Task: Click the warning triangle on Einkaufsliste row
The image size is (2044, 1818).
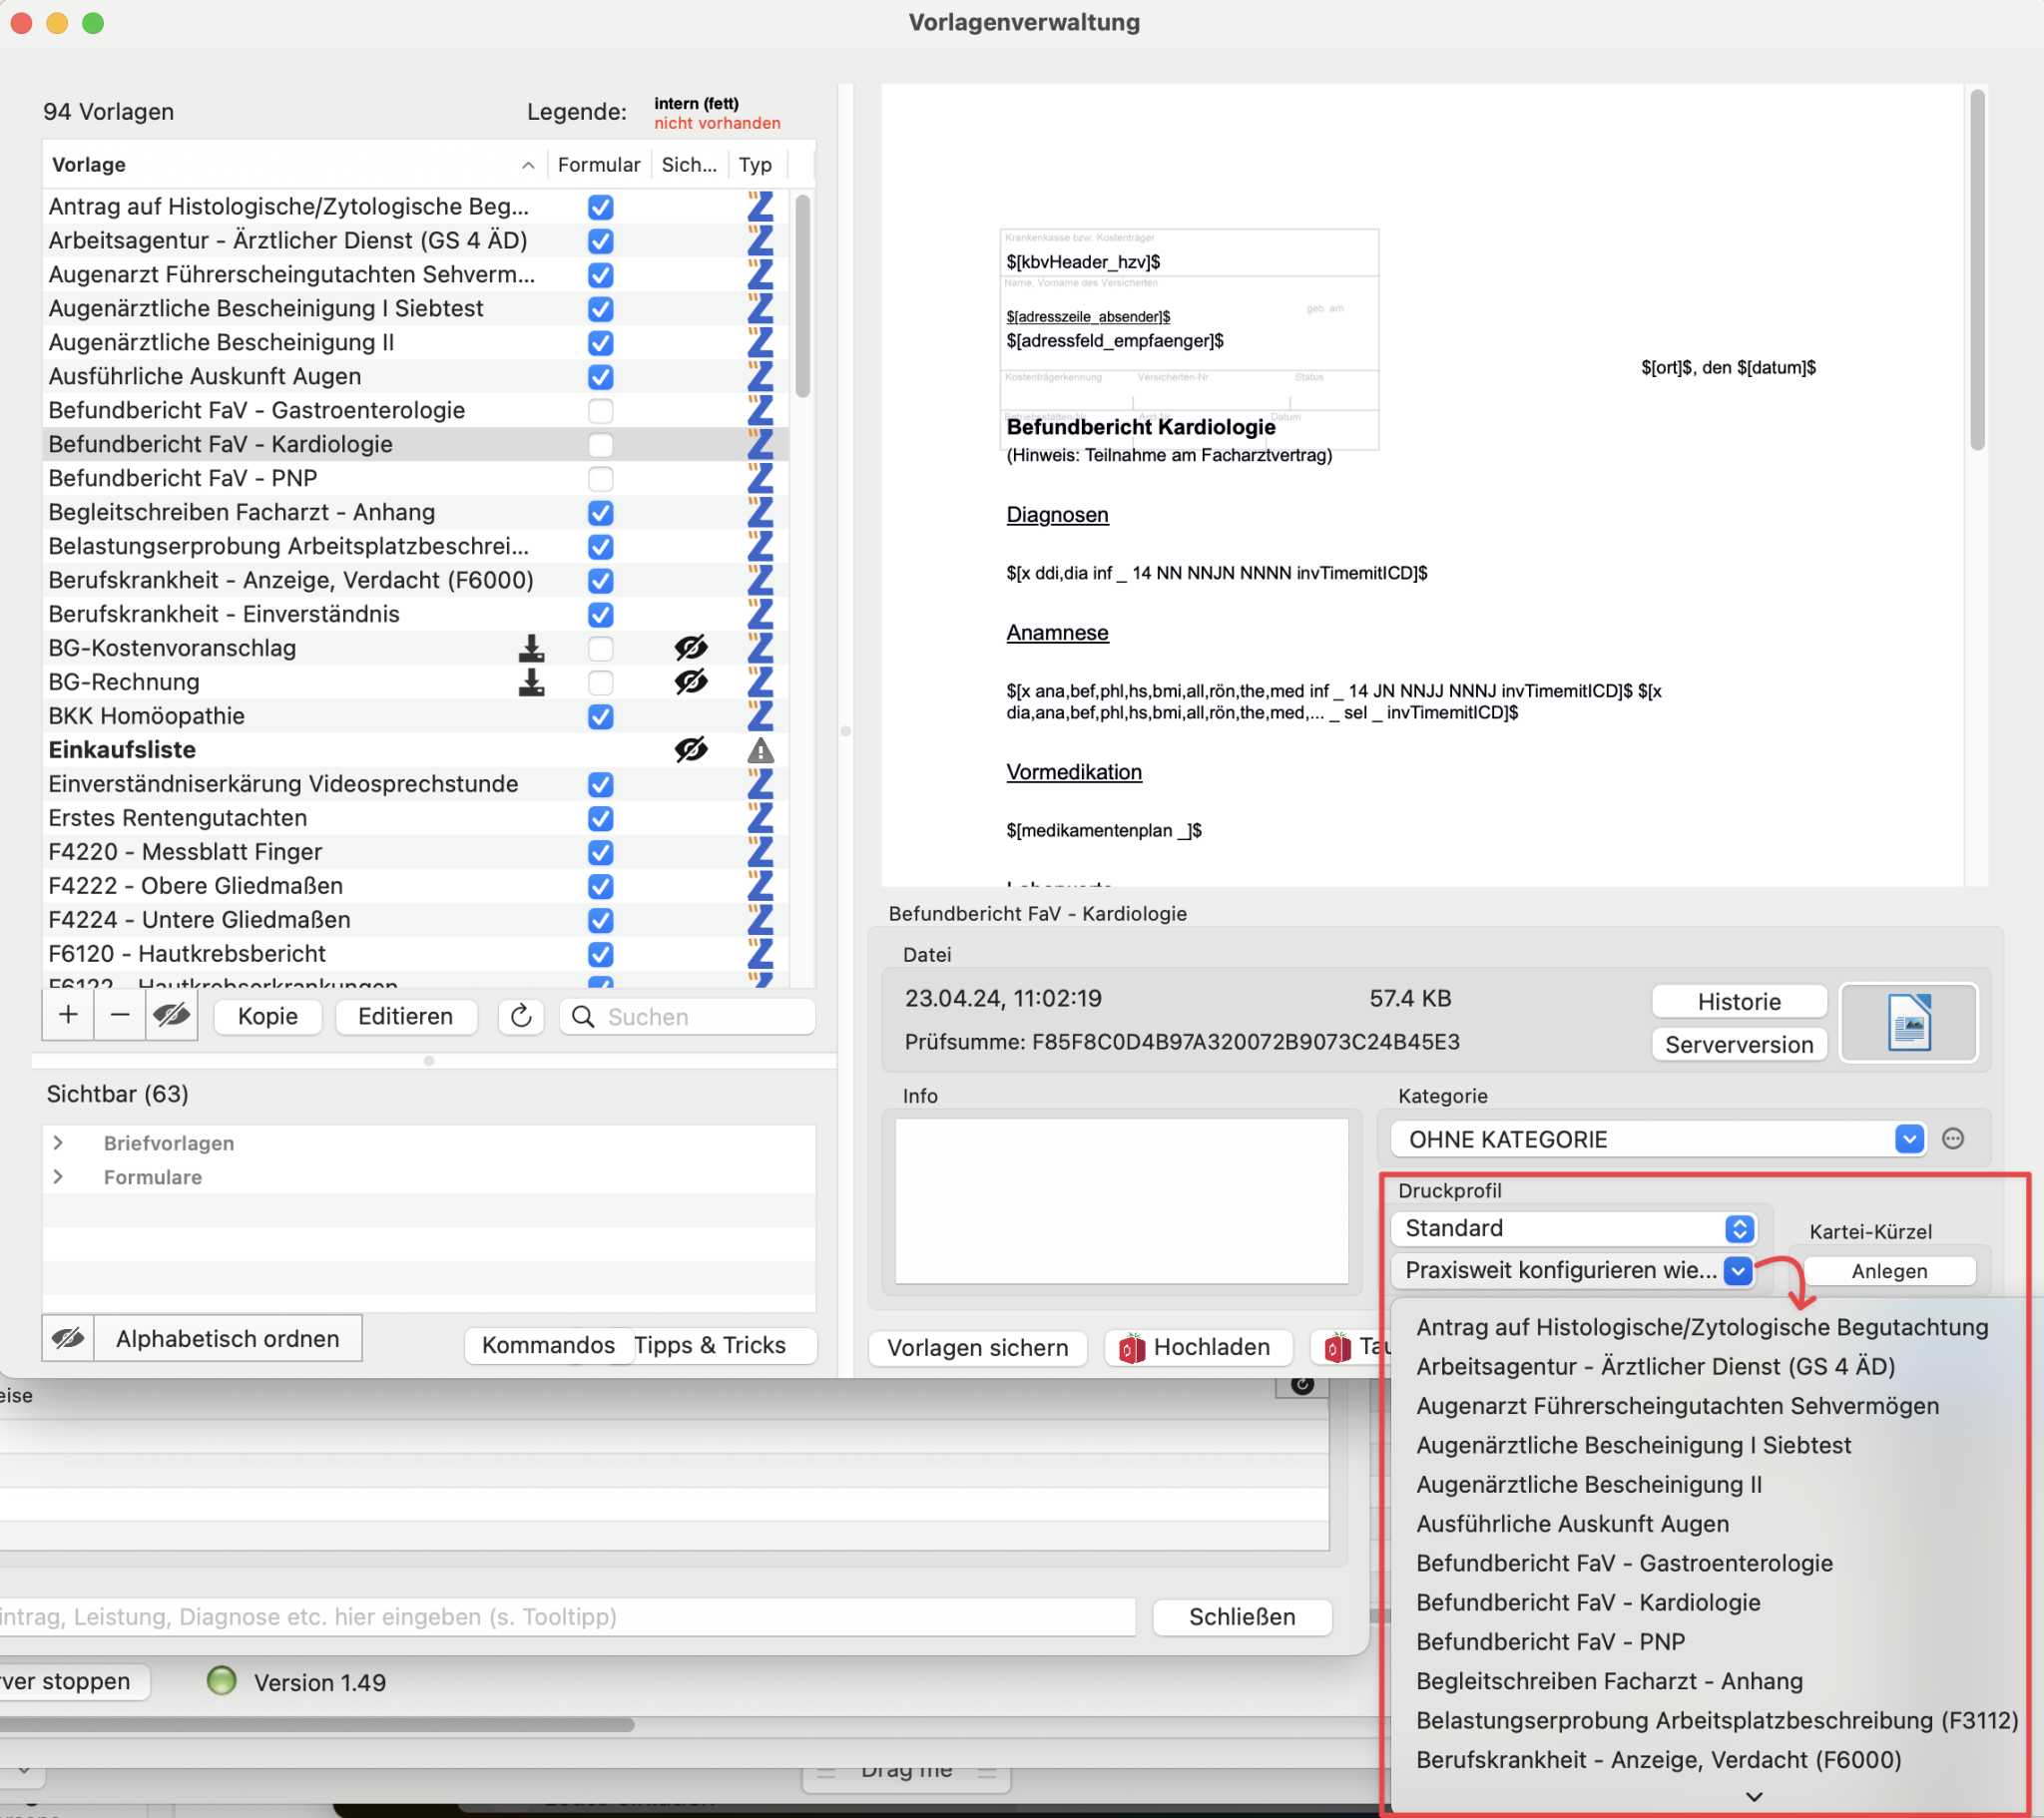Action: point(760,750)
